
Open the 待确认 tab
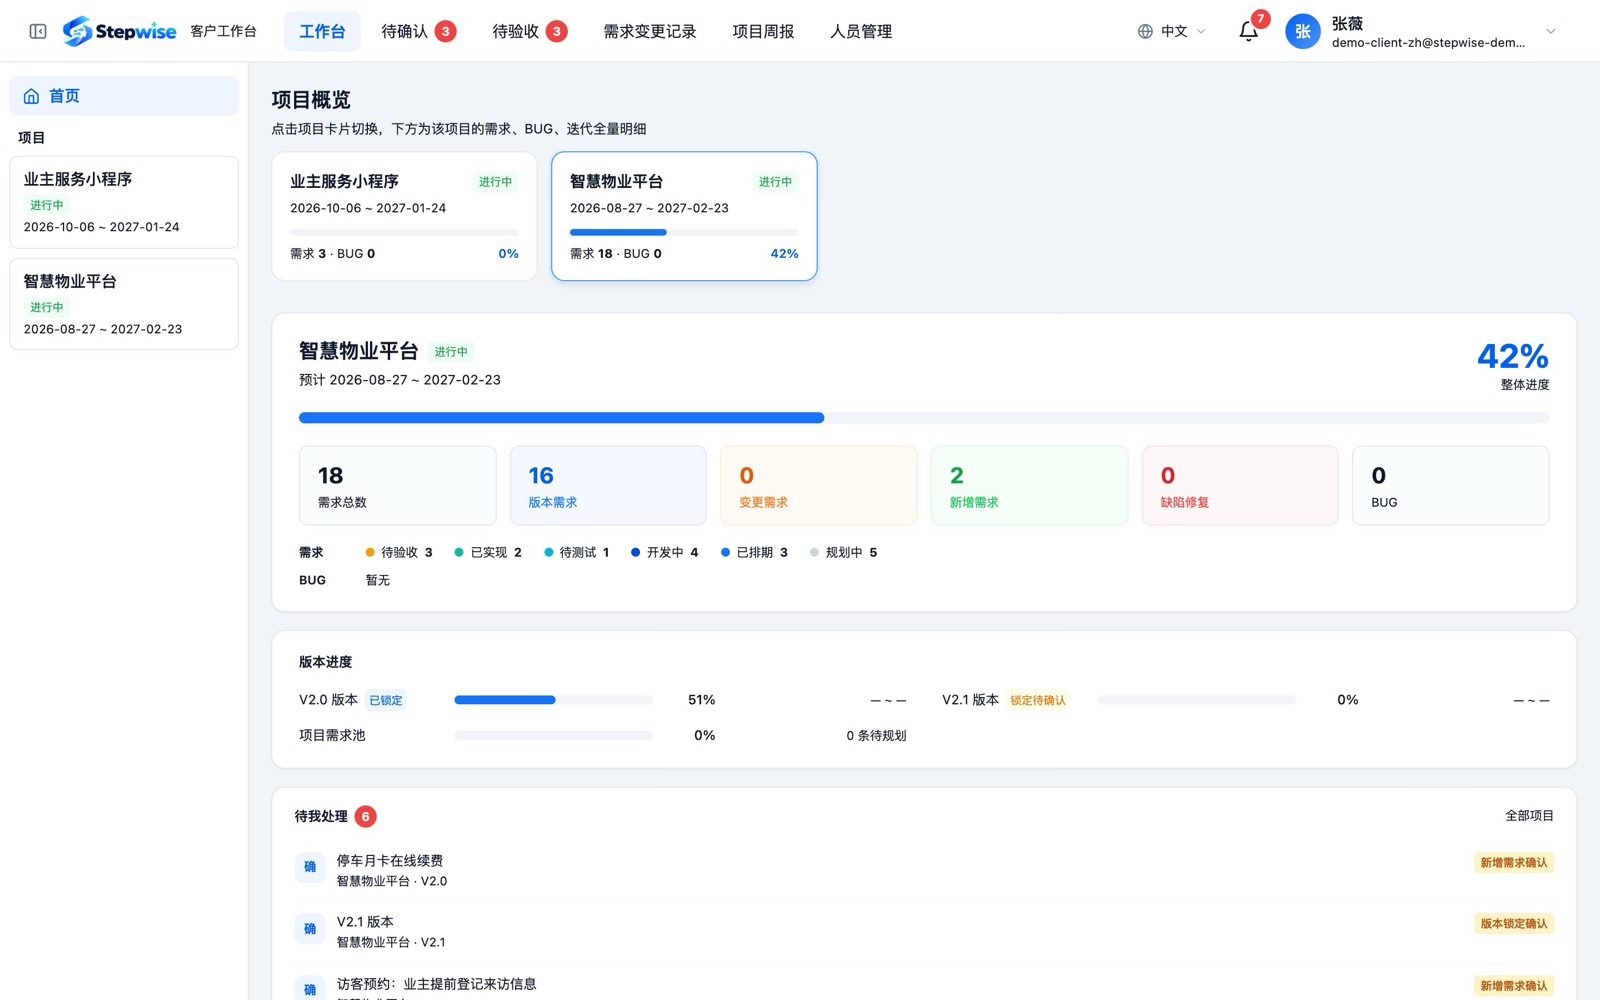(418, 31)
